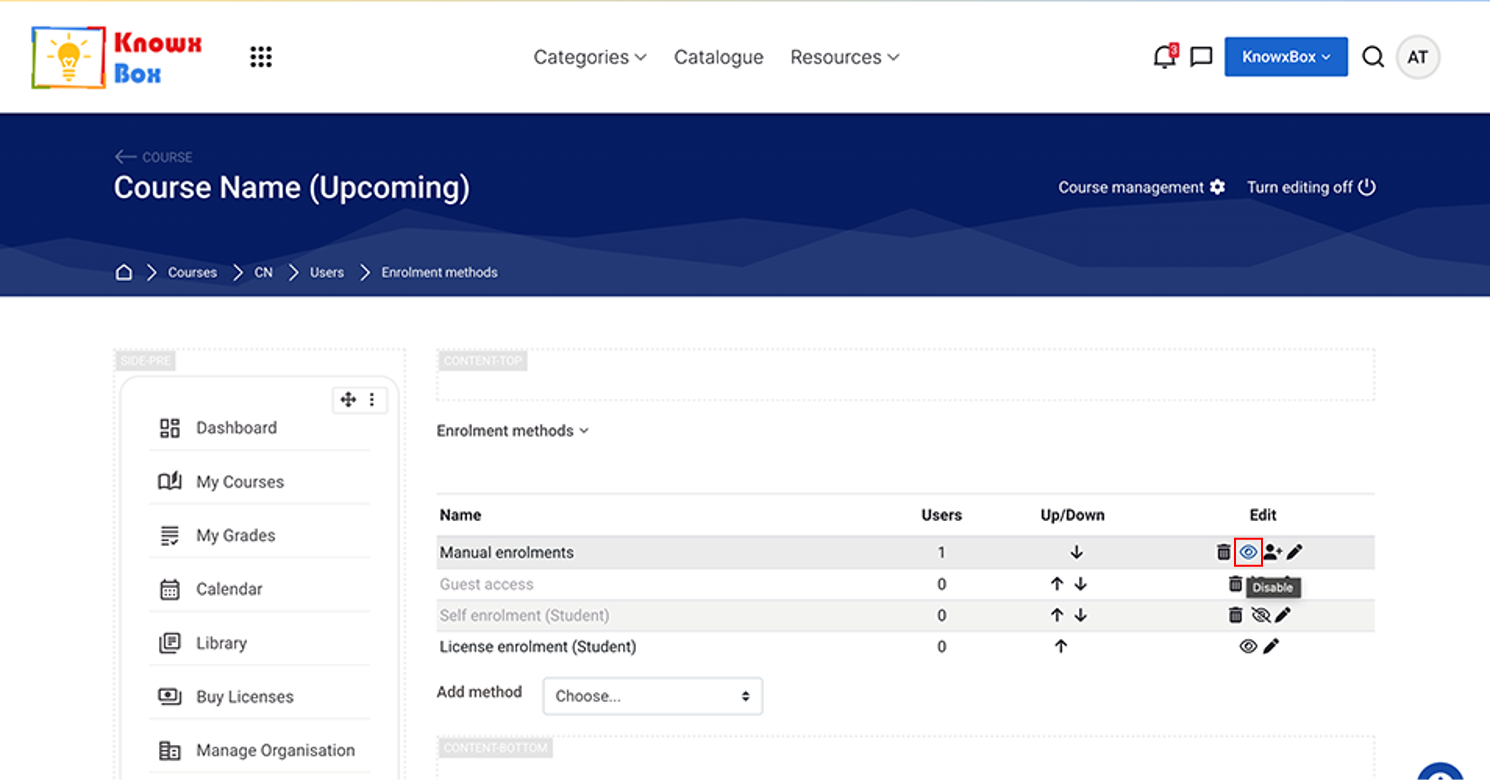Move Self enrolment (Student) up
The width and height of the screenshot is (1490, 780).
click(1057, 615)
